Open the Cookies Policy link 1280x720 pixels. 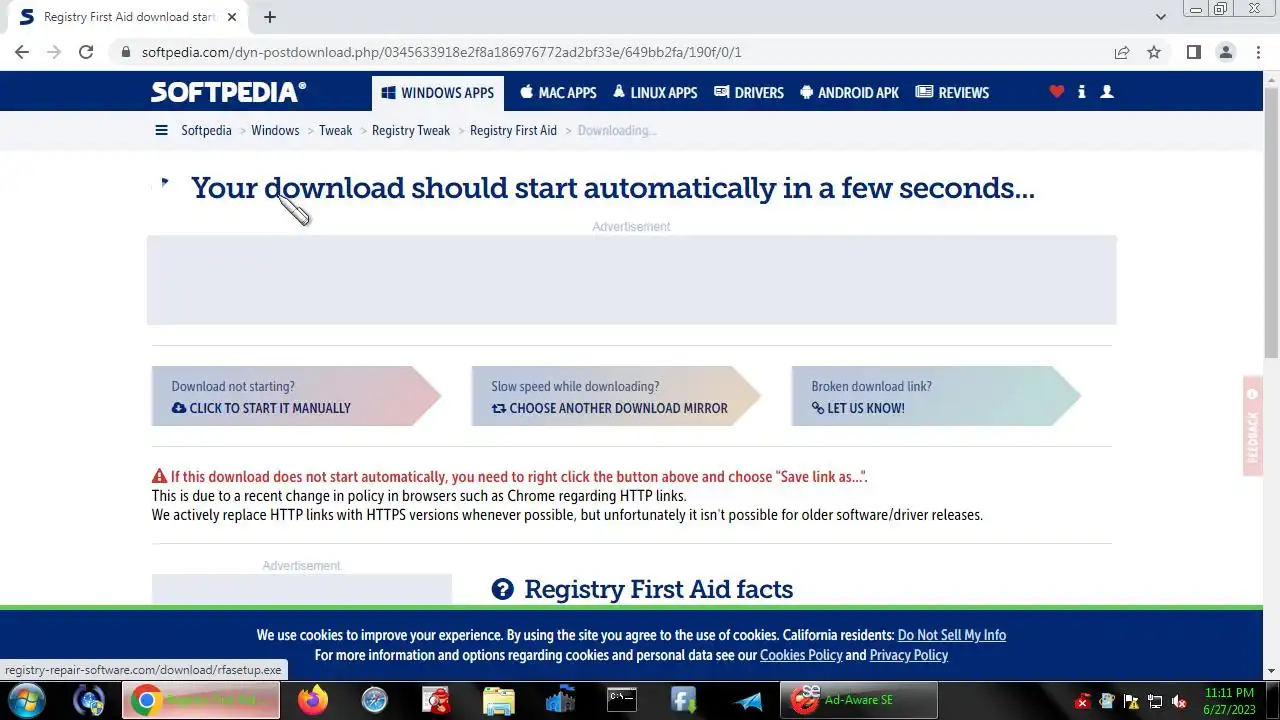click(x=801, y=655)
